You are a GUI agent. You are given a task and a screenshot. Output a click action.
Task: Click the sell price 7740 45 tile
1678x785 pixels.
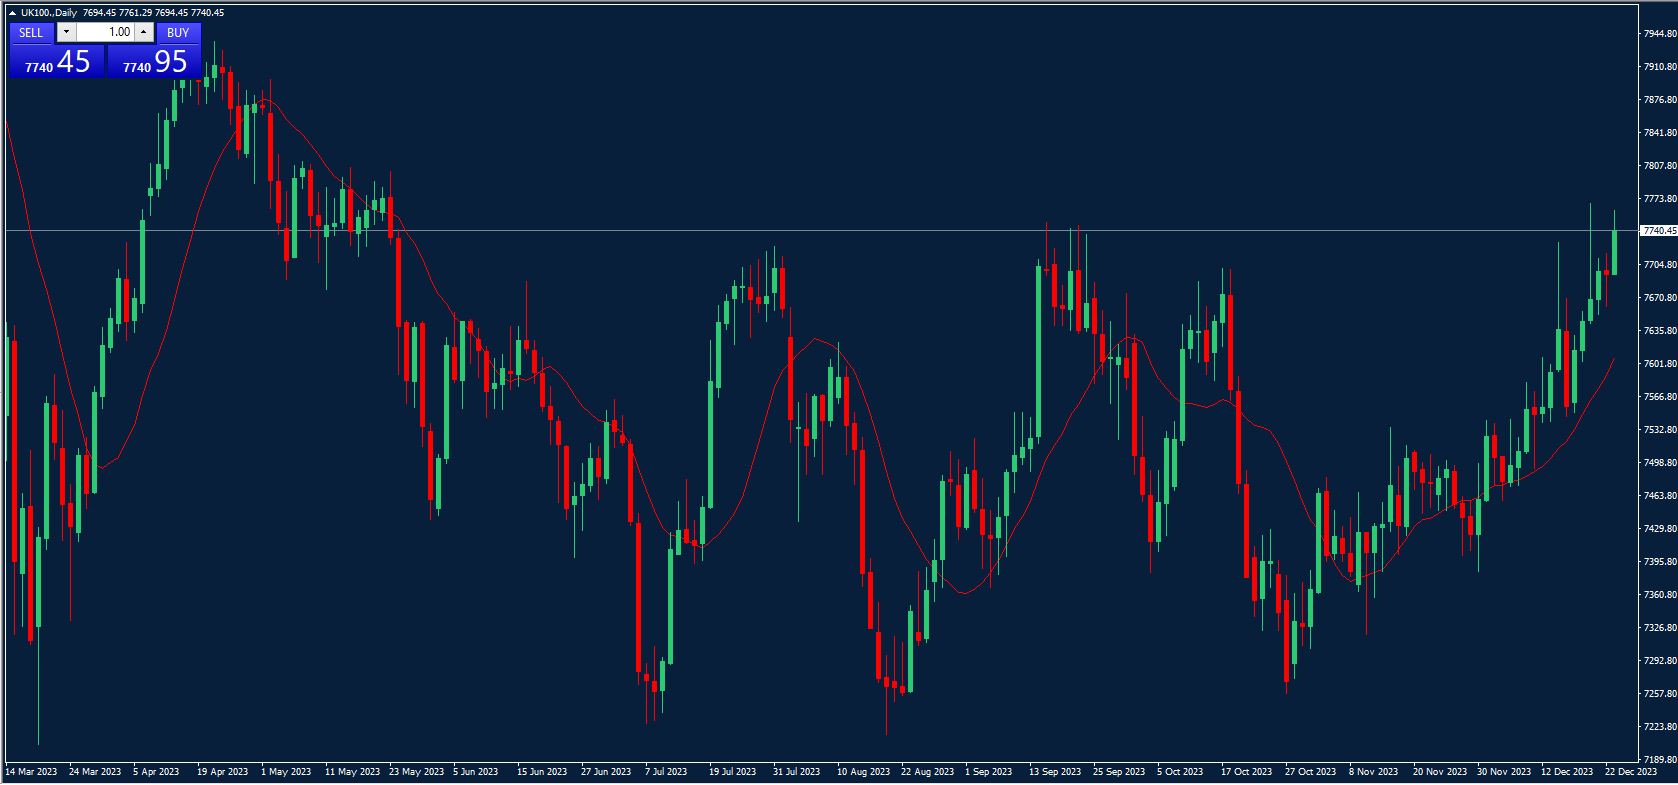[x=57, y=62]
